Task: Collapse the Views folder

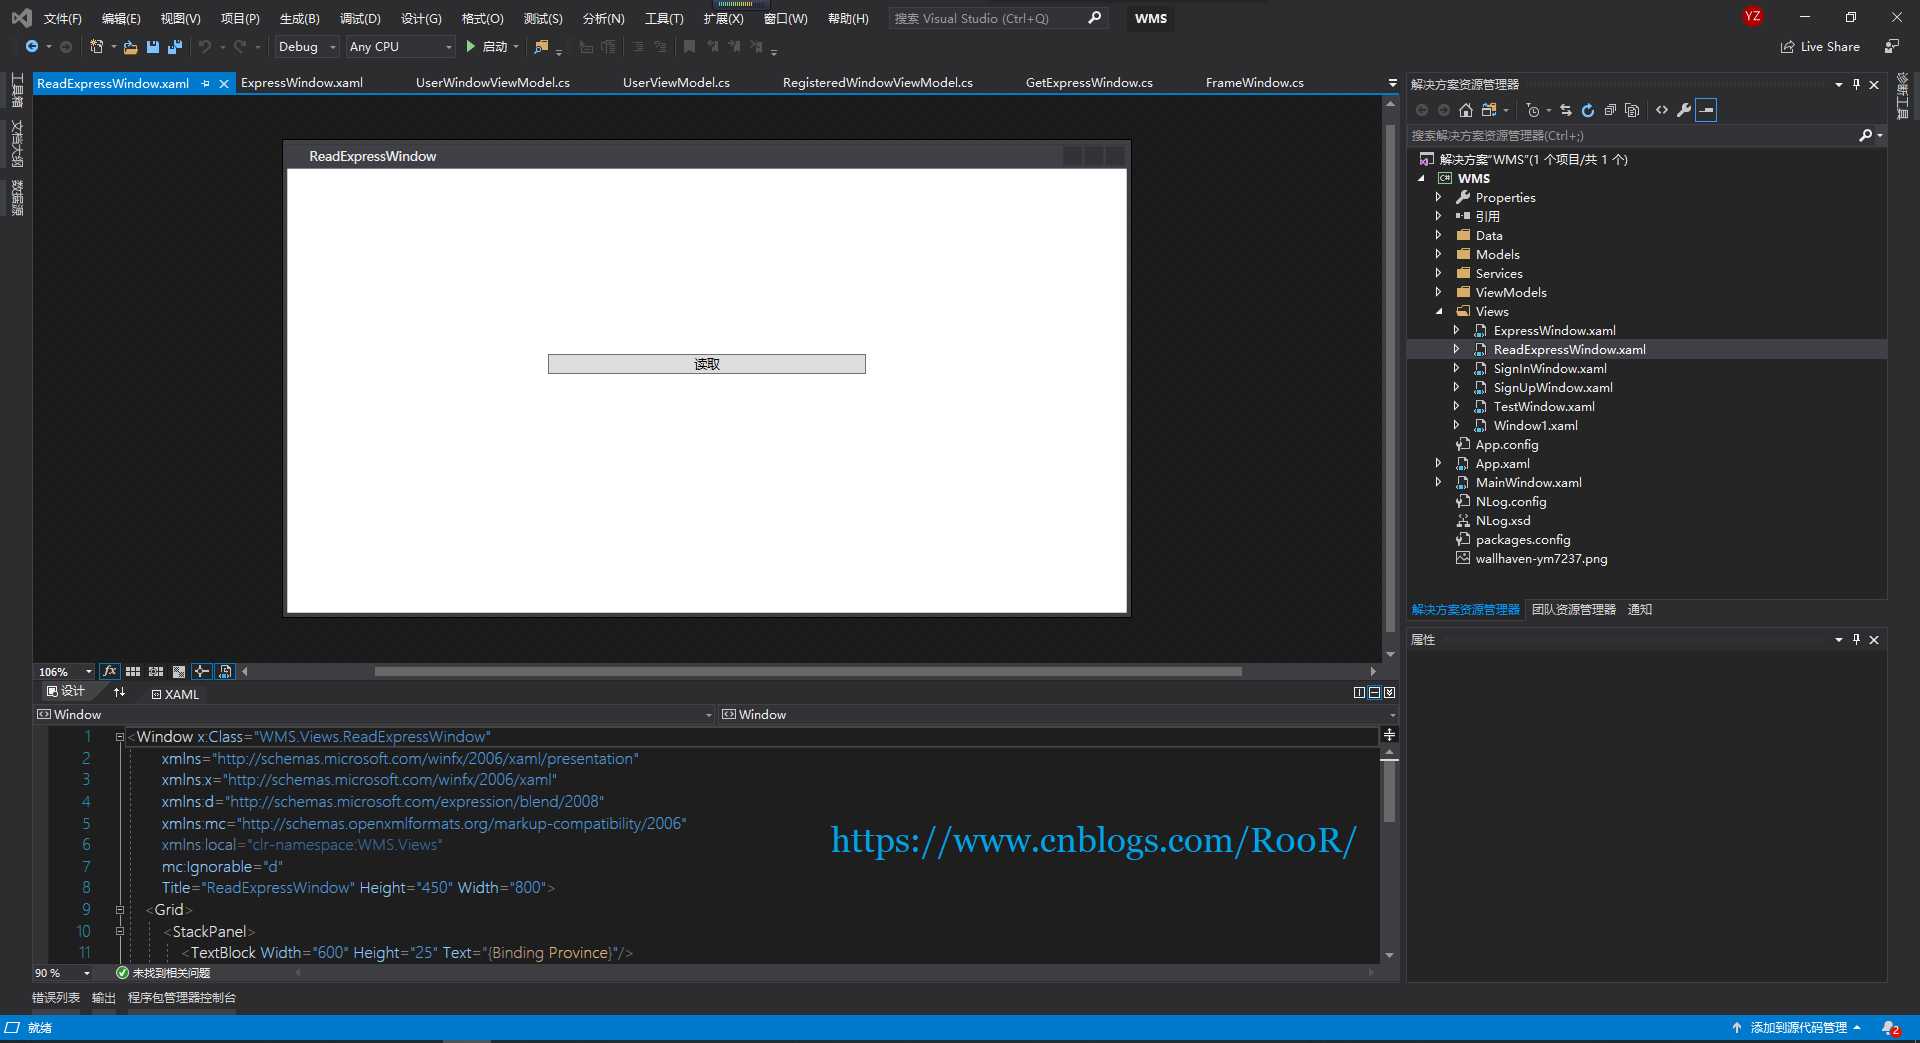Action: [1438, 311]
